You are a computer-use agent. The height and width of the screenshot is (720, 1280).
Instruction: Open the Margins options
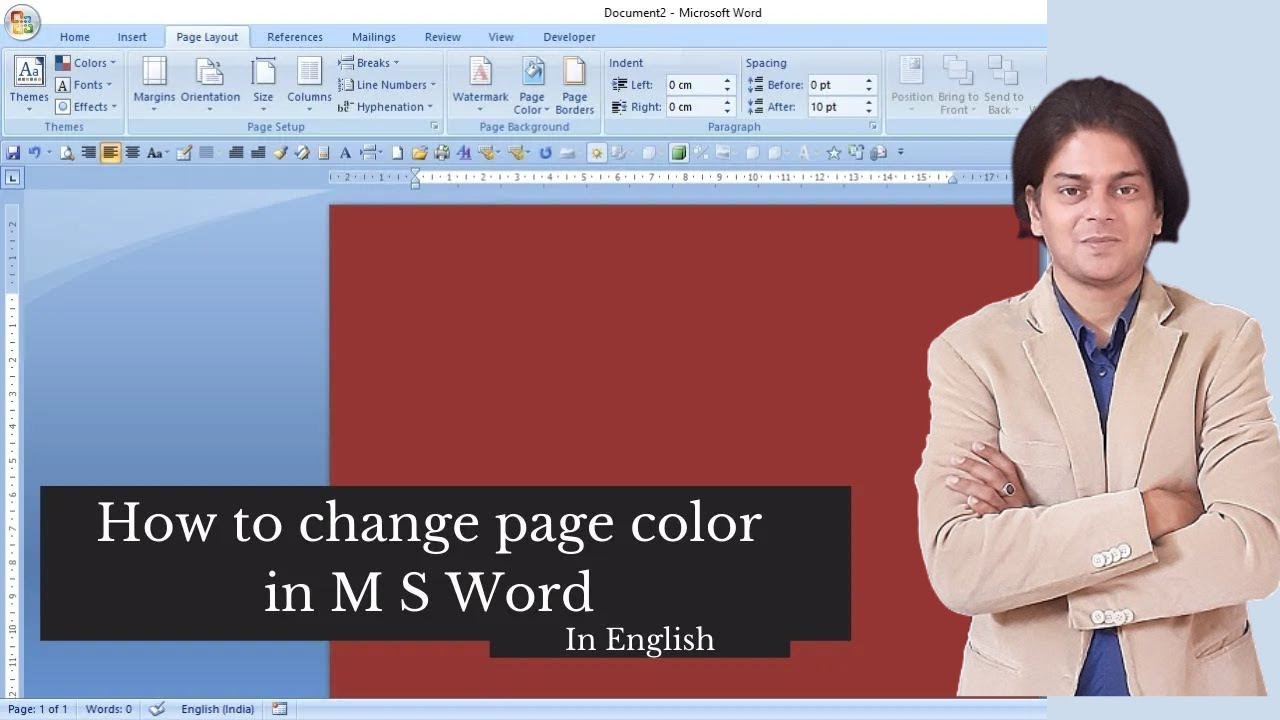(x=154, y=84)
